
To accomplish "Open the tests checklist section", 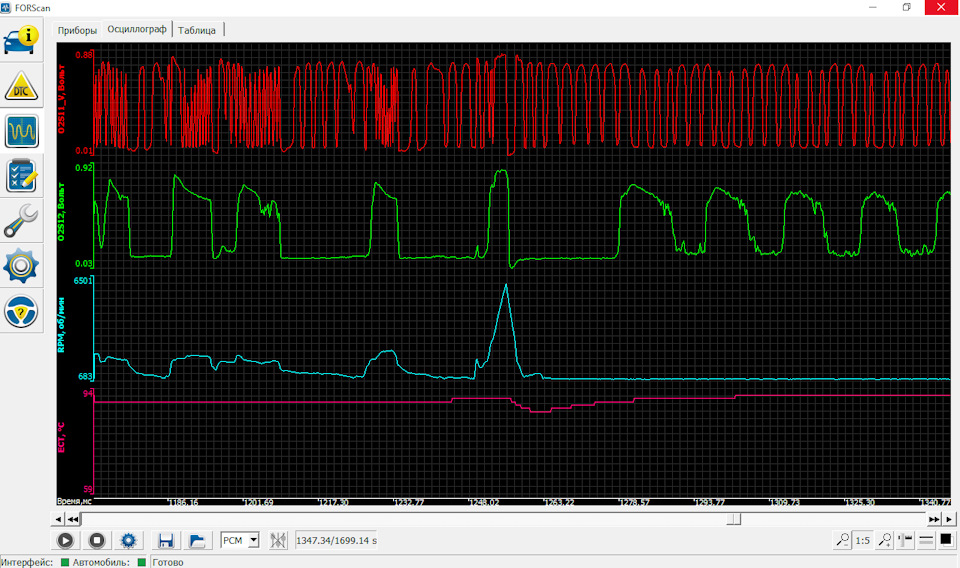I will click(x=21, y=176).
